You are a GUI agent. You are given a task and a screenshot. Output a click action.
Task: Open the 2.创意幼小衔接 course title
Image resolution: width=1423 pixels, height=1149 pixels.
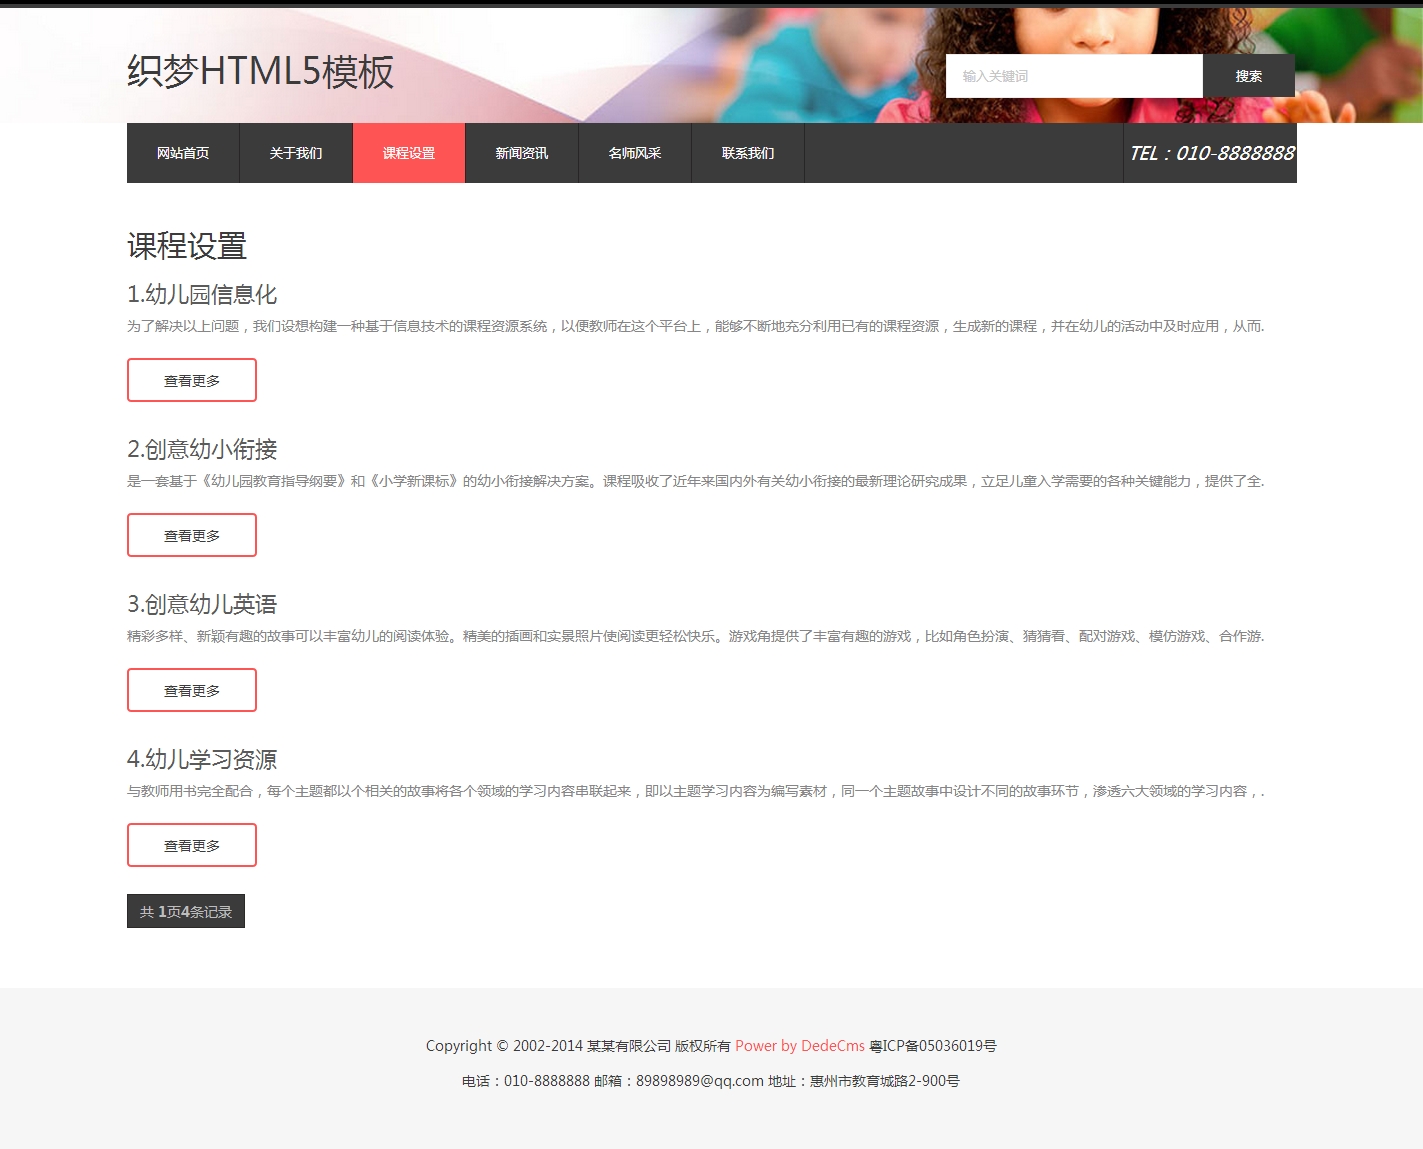coord(202,449)
